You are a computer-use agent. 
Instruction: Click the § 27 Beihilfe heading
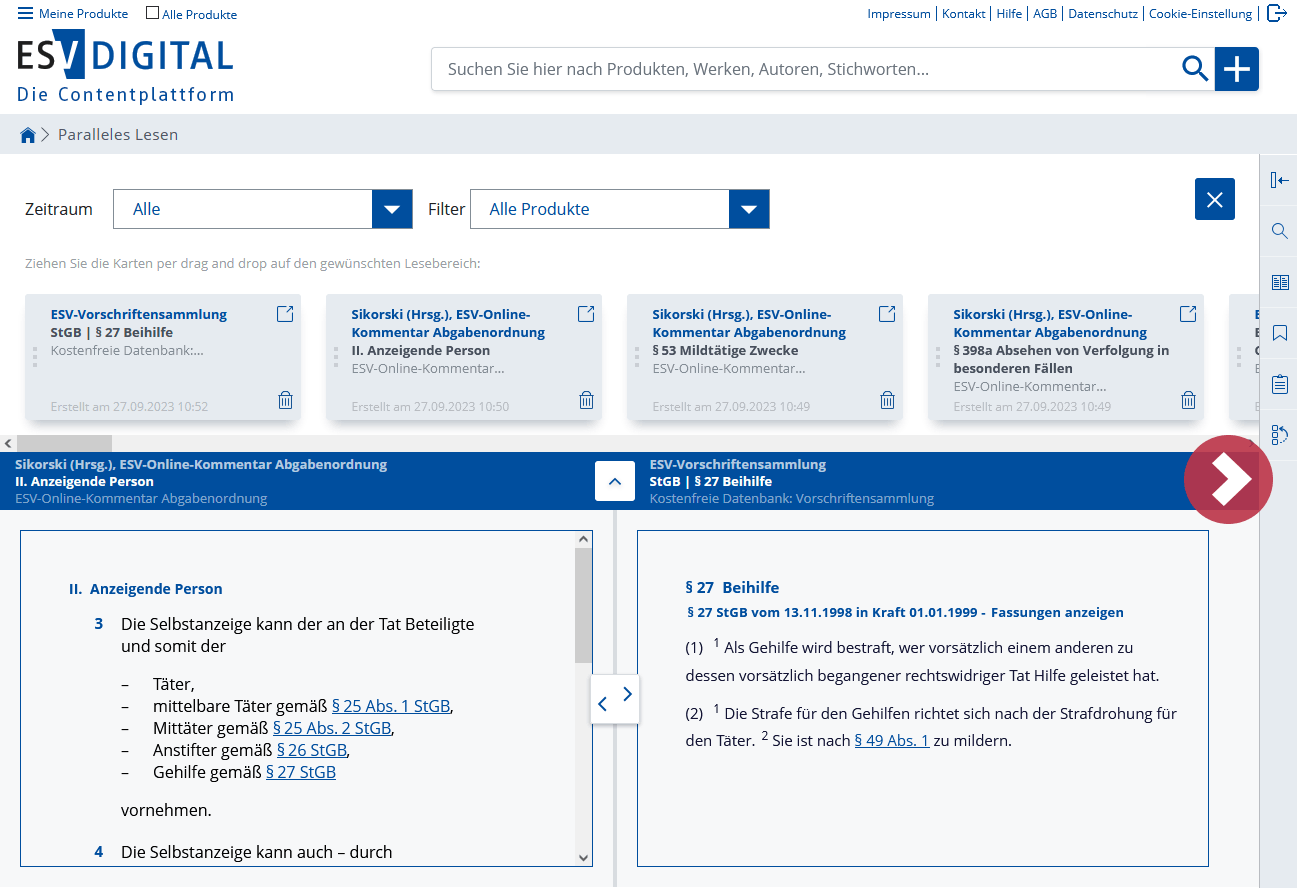click(732, 587)
